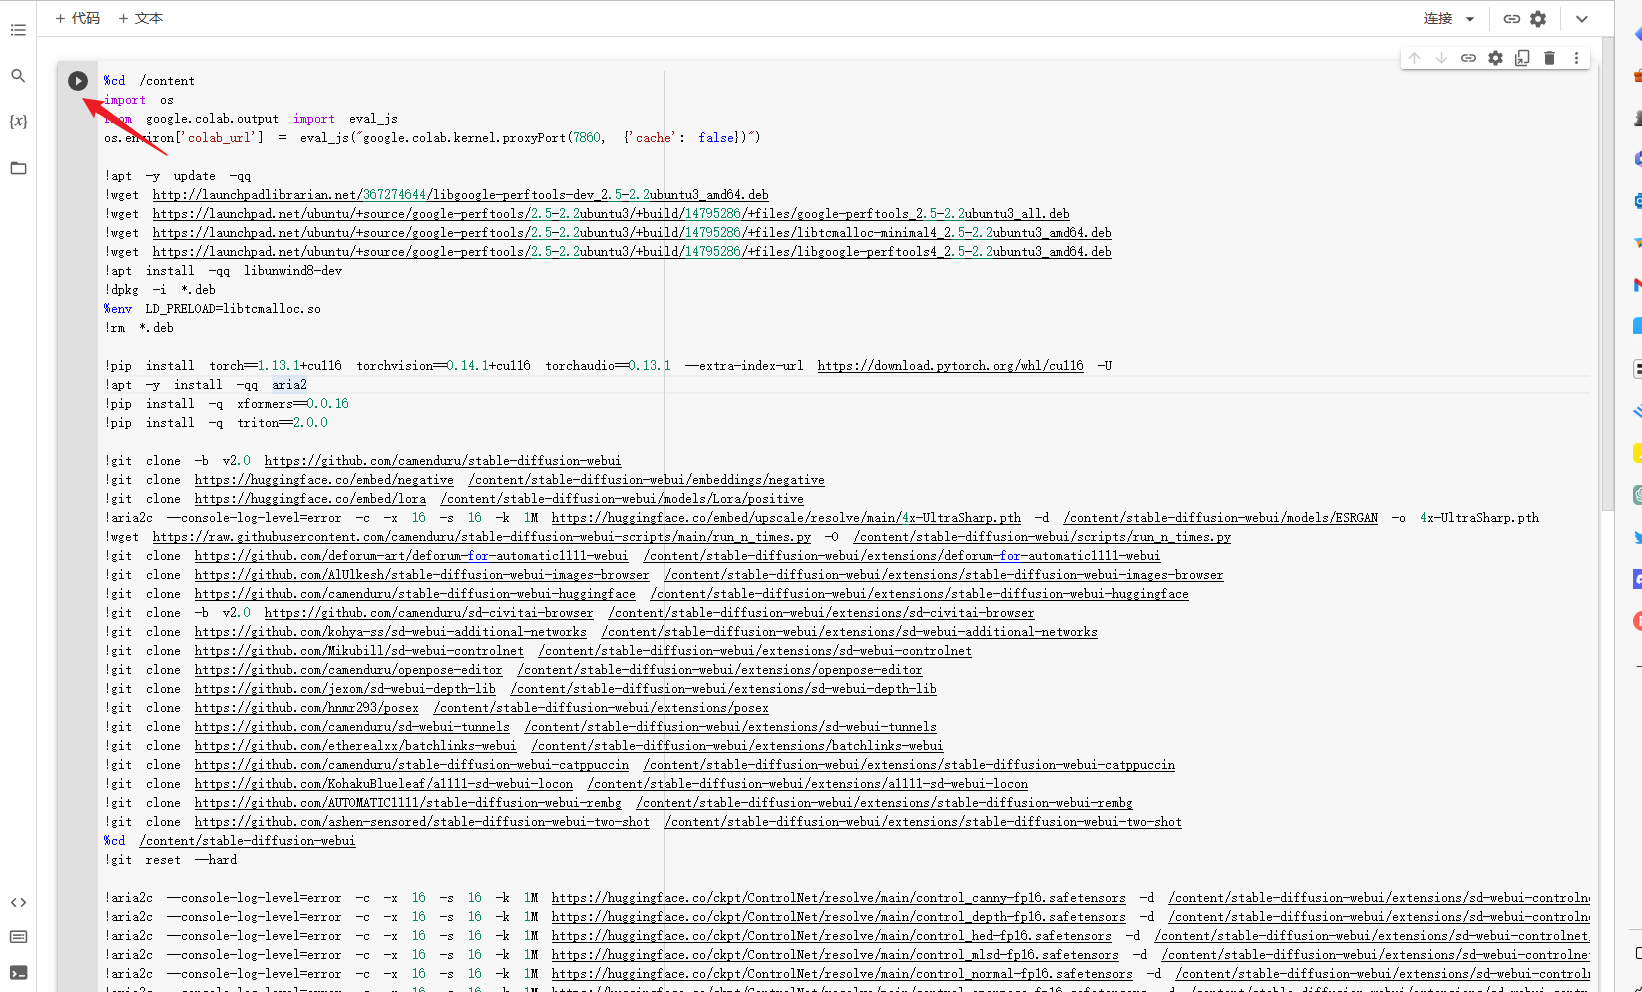Click the notebook vertical scrollbar

[x=1607, y=274]
